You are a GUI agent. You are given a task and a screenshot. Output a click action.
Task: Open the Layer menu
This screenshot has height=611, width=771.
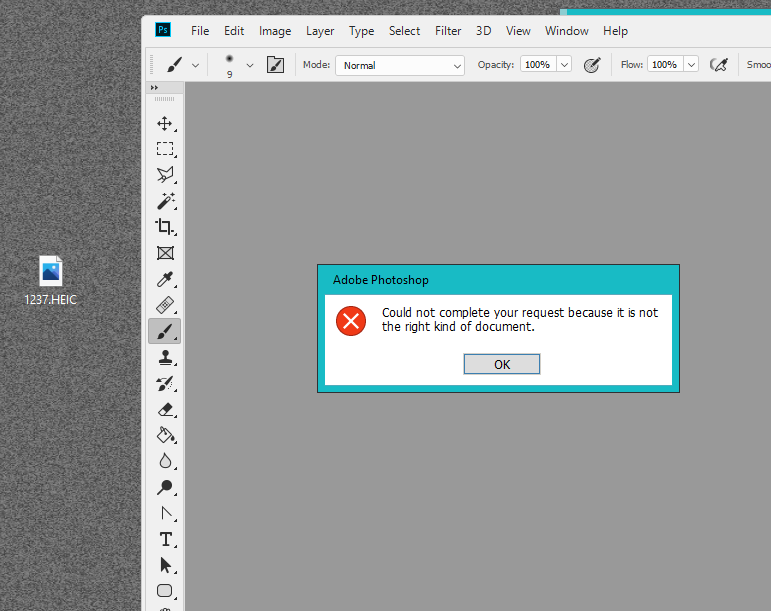(x=320, y=31)
